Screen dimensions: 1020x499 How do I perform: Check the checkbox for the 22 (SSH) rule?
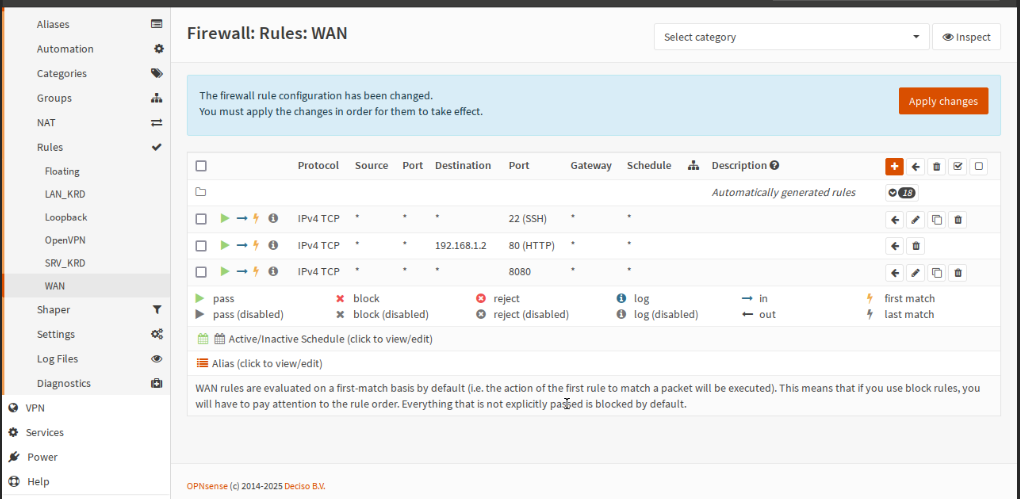[x=201, y=219]
